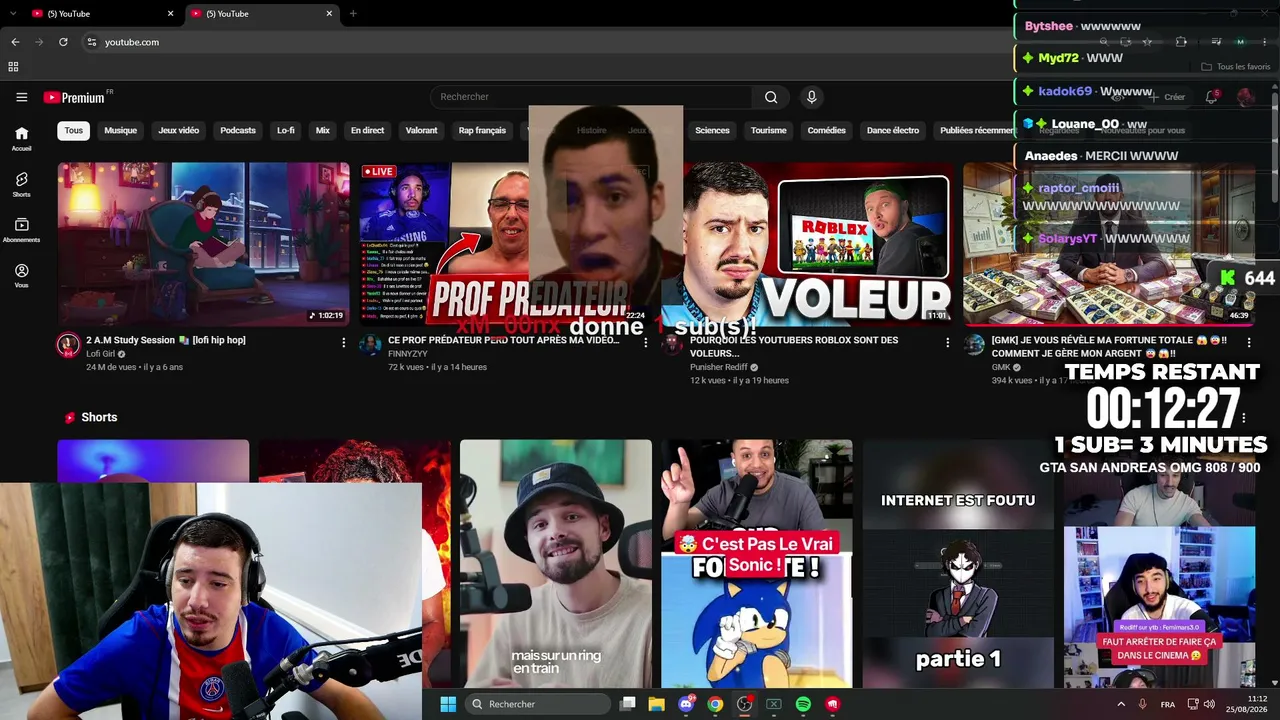Image resolution: width=1280 pixels, height=720 pixels.
Task: Open the Sonic Short thumbnail
Action: coord(757,564)
